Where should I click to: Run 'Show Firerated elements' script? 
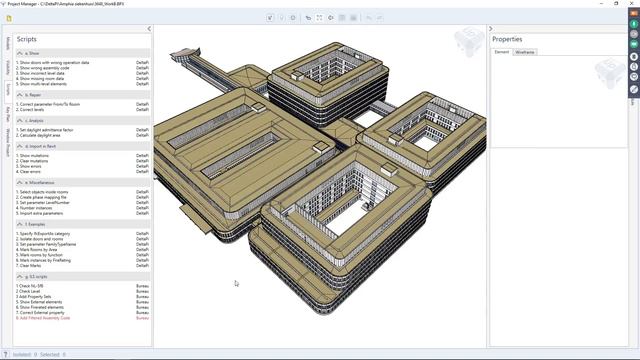pos(40,307)
